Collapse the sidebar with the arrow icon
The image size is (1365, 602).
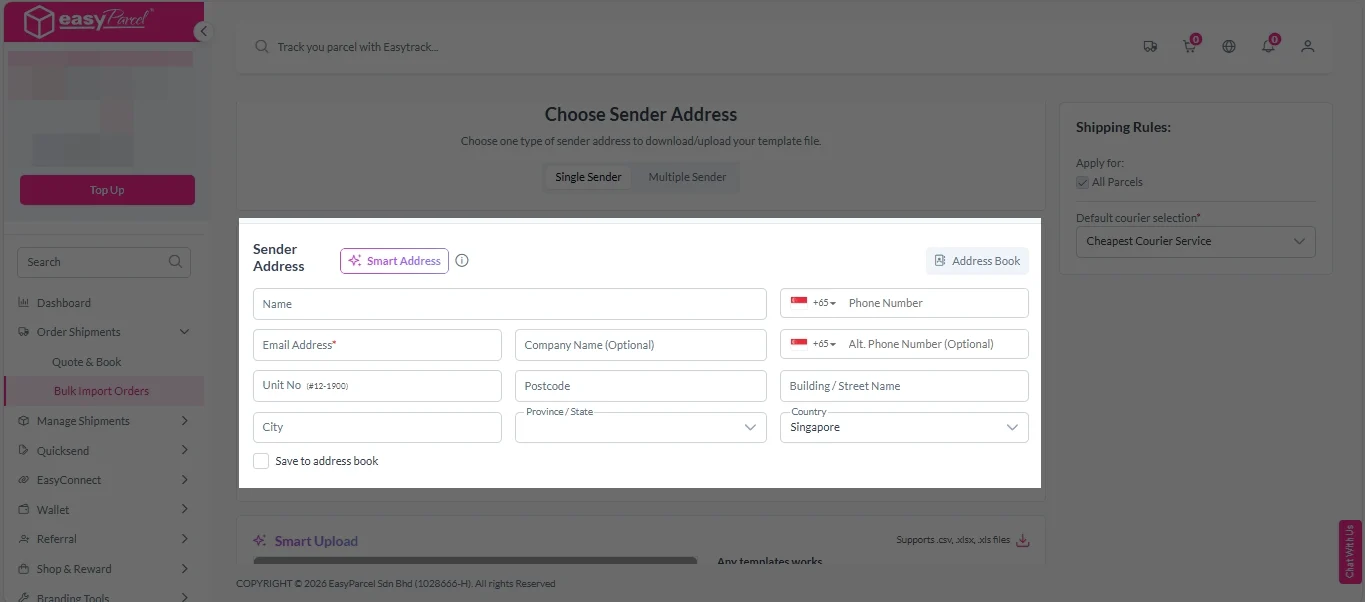[x=204, y=32]
